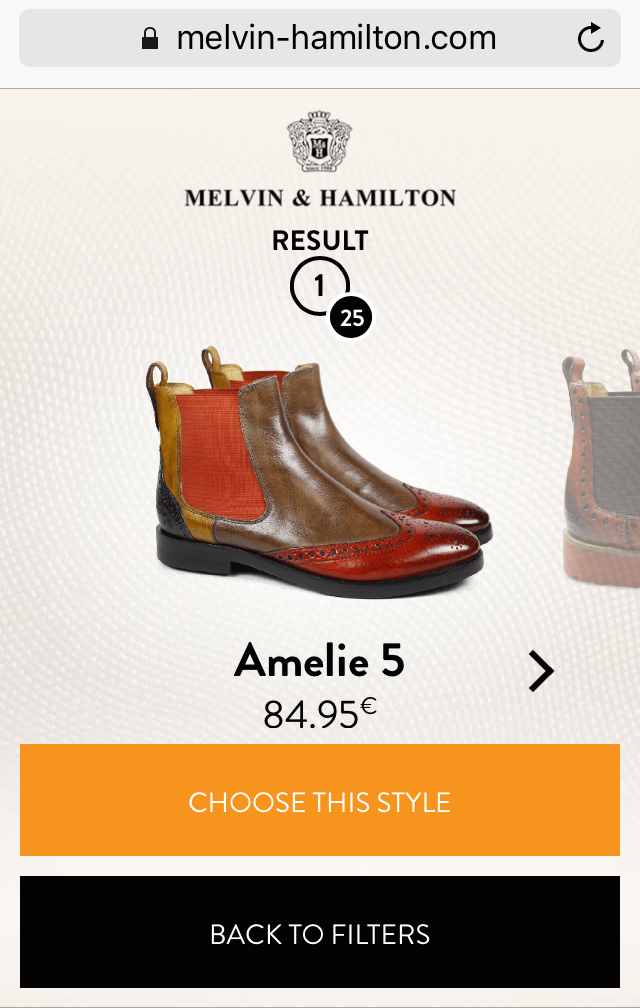Tap the padlock security icon
This screenshot has height=1008, width=640.
150,39
